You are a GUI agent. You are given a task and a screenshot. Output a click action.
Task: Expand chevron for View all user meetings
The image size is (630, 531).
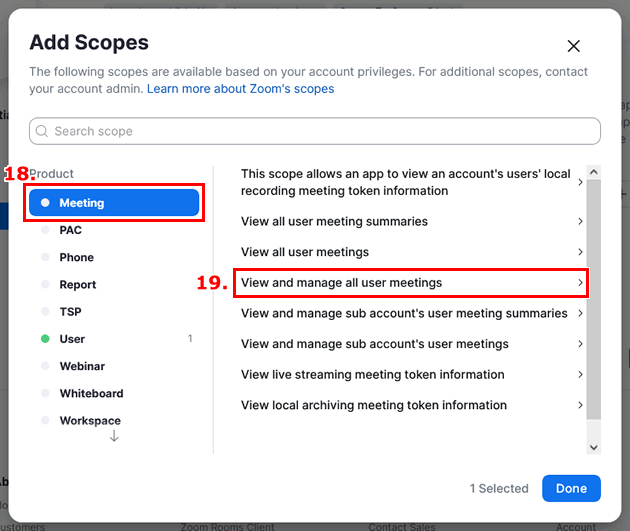tap(580, 252)
